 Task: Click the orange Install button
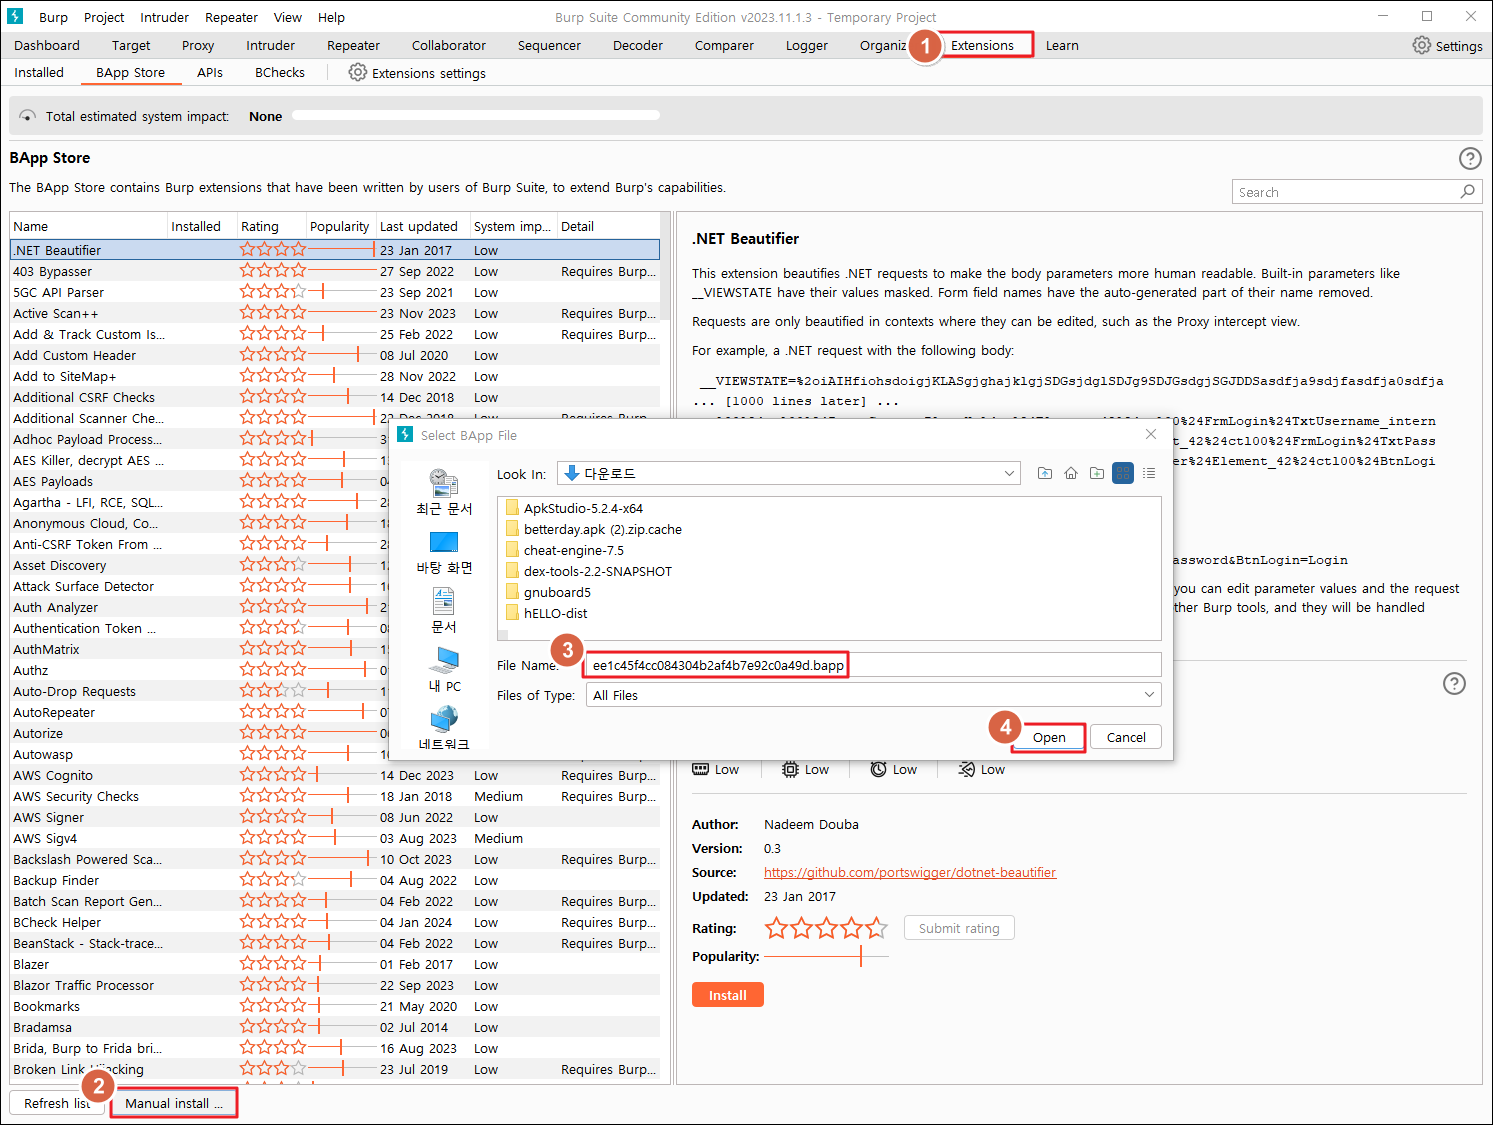pyautogui.click(x=727, y=995)
